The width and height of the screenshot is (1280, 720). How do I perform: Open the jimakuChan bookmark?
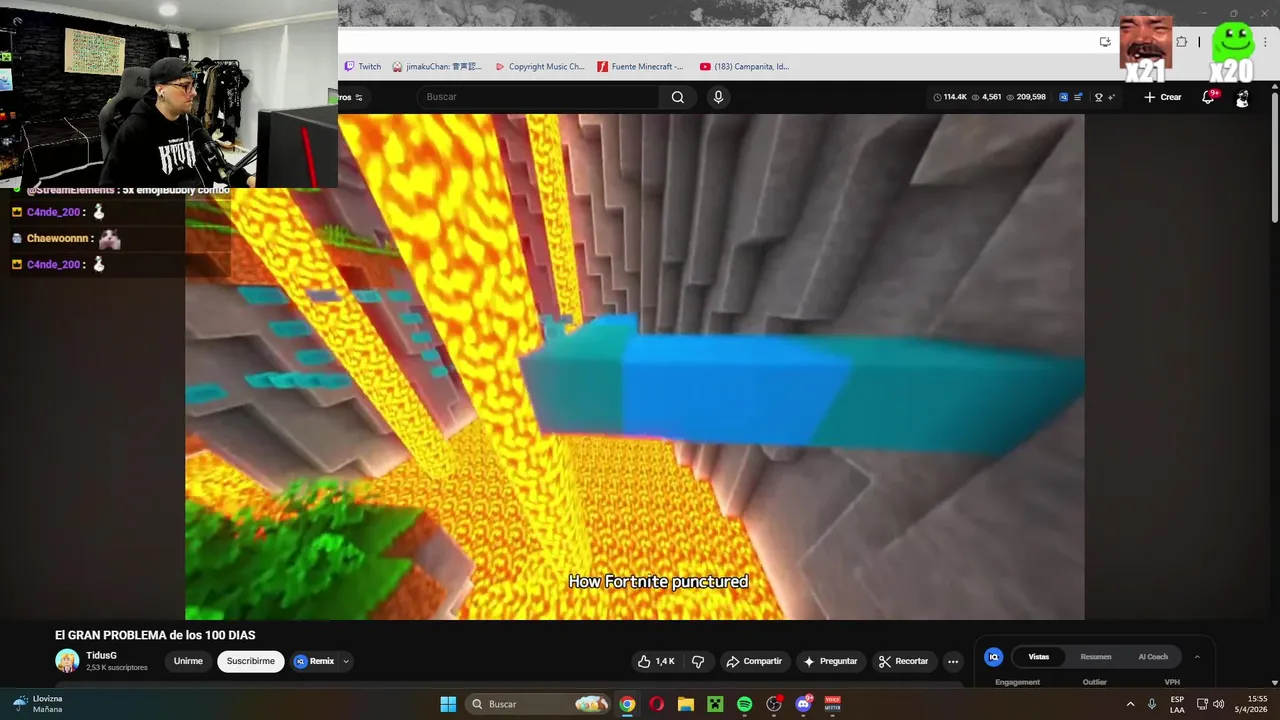(x=437, y=67)
